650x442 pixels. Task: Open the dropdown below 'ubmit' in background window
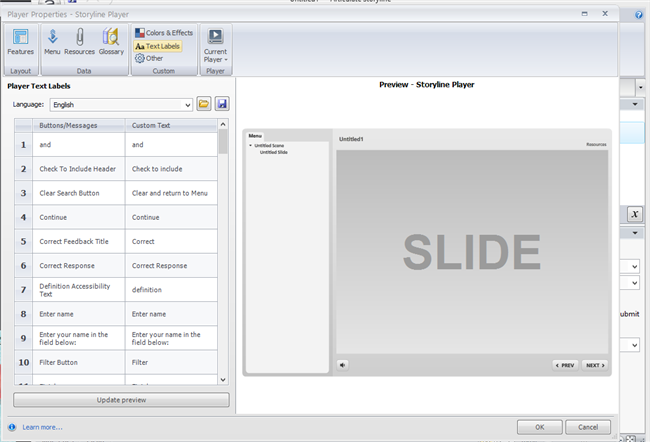click(635, 345)
